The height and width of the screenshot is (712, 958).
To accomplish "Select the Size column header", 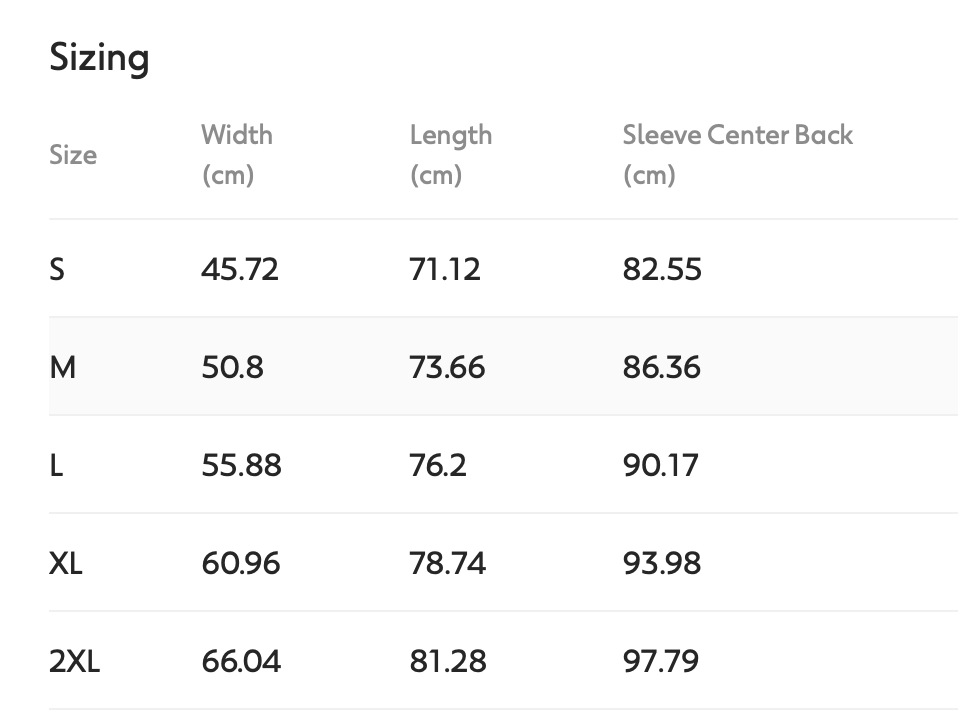I will point(73,155).
